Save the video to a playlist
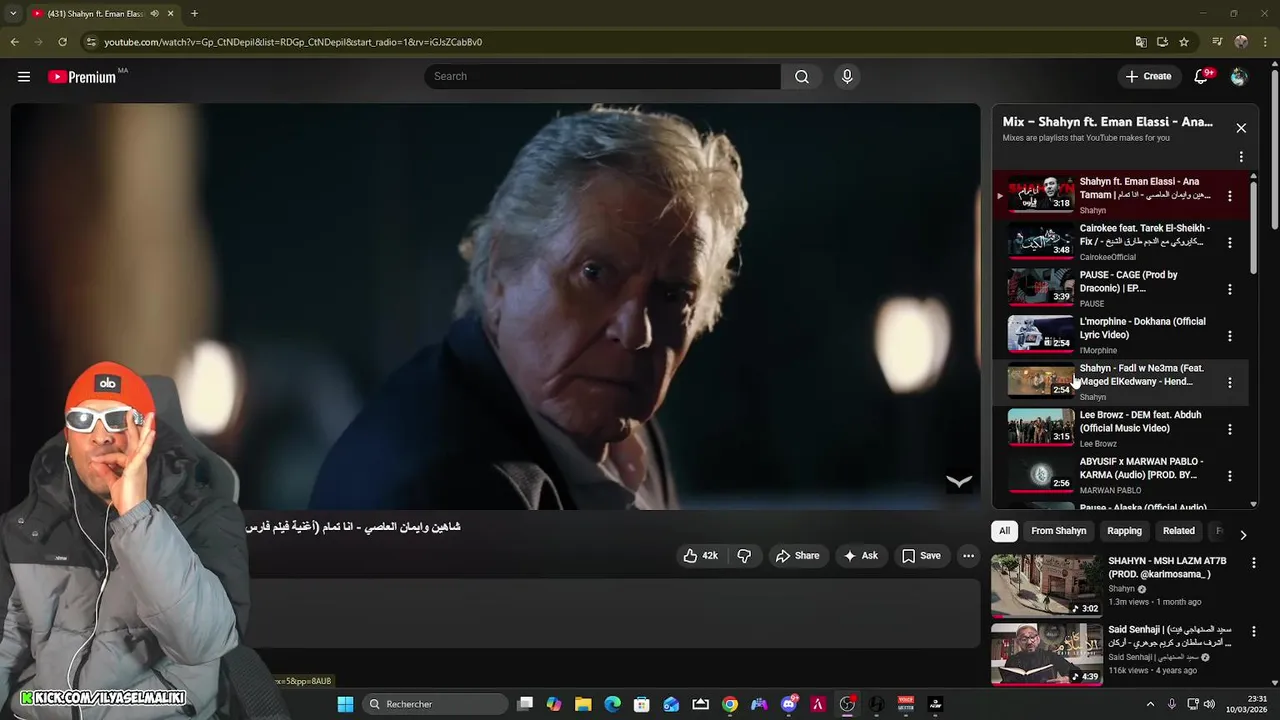 point(921,556)
